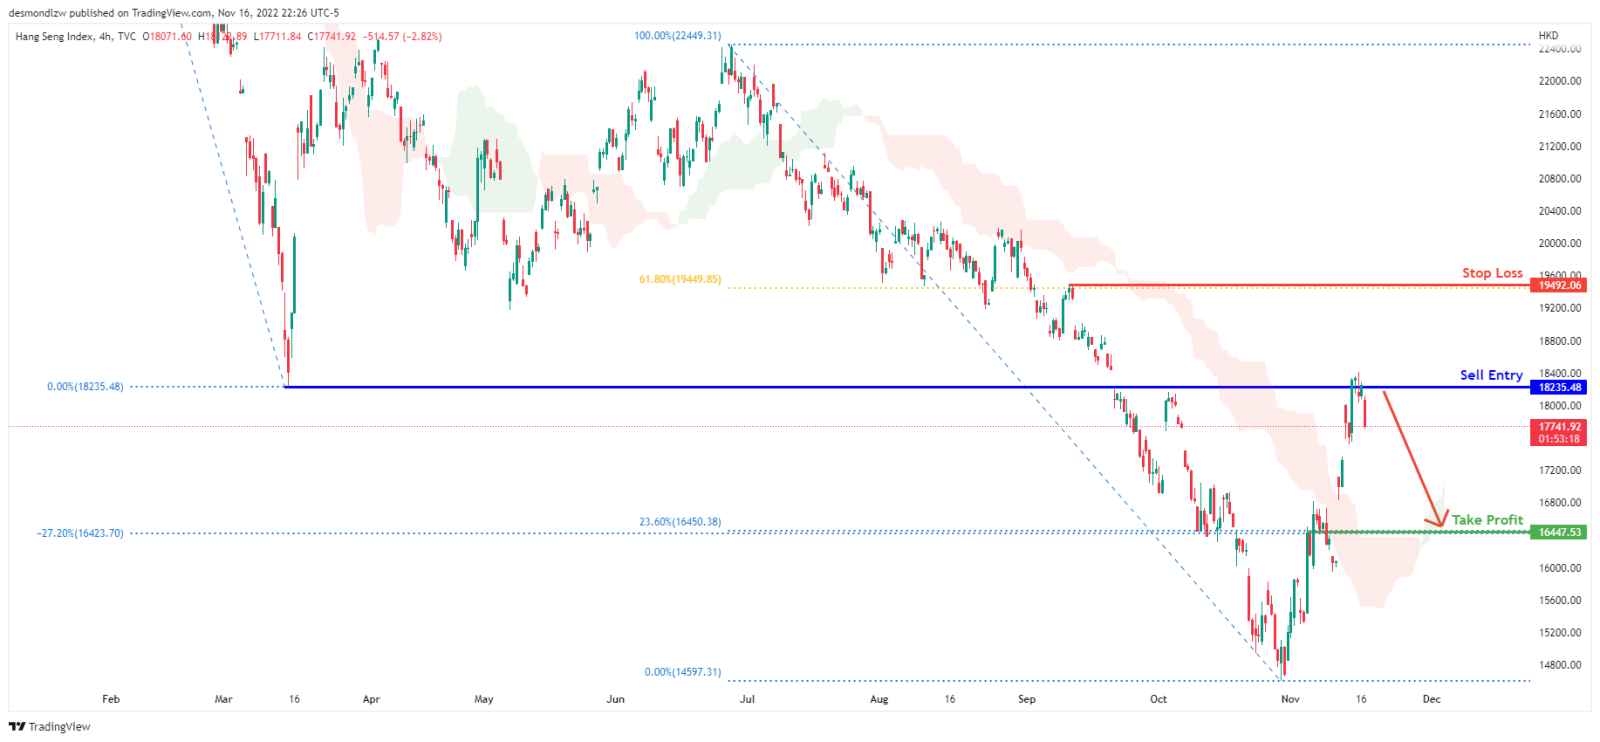Click the Nov label on the time axis
The image size is (1600, 742).
(x=1291, y=699)
